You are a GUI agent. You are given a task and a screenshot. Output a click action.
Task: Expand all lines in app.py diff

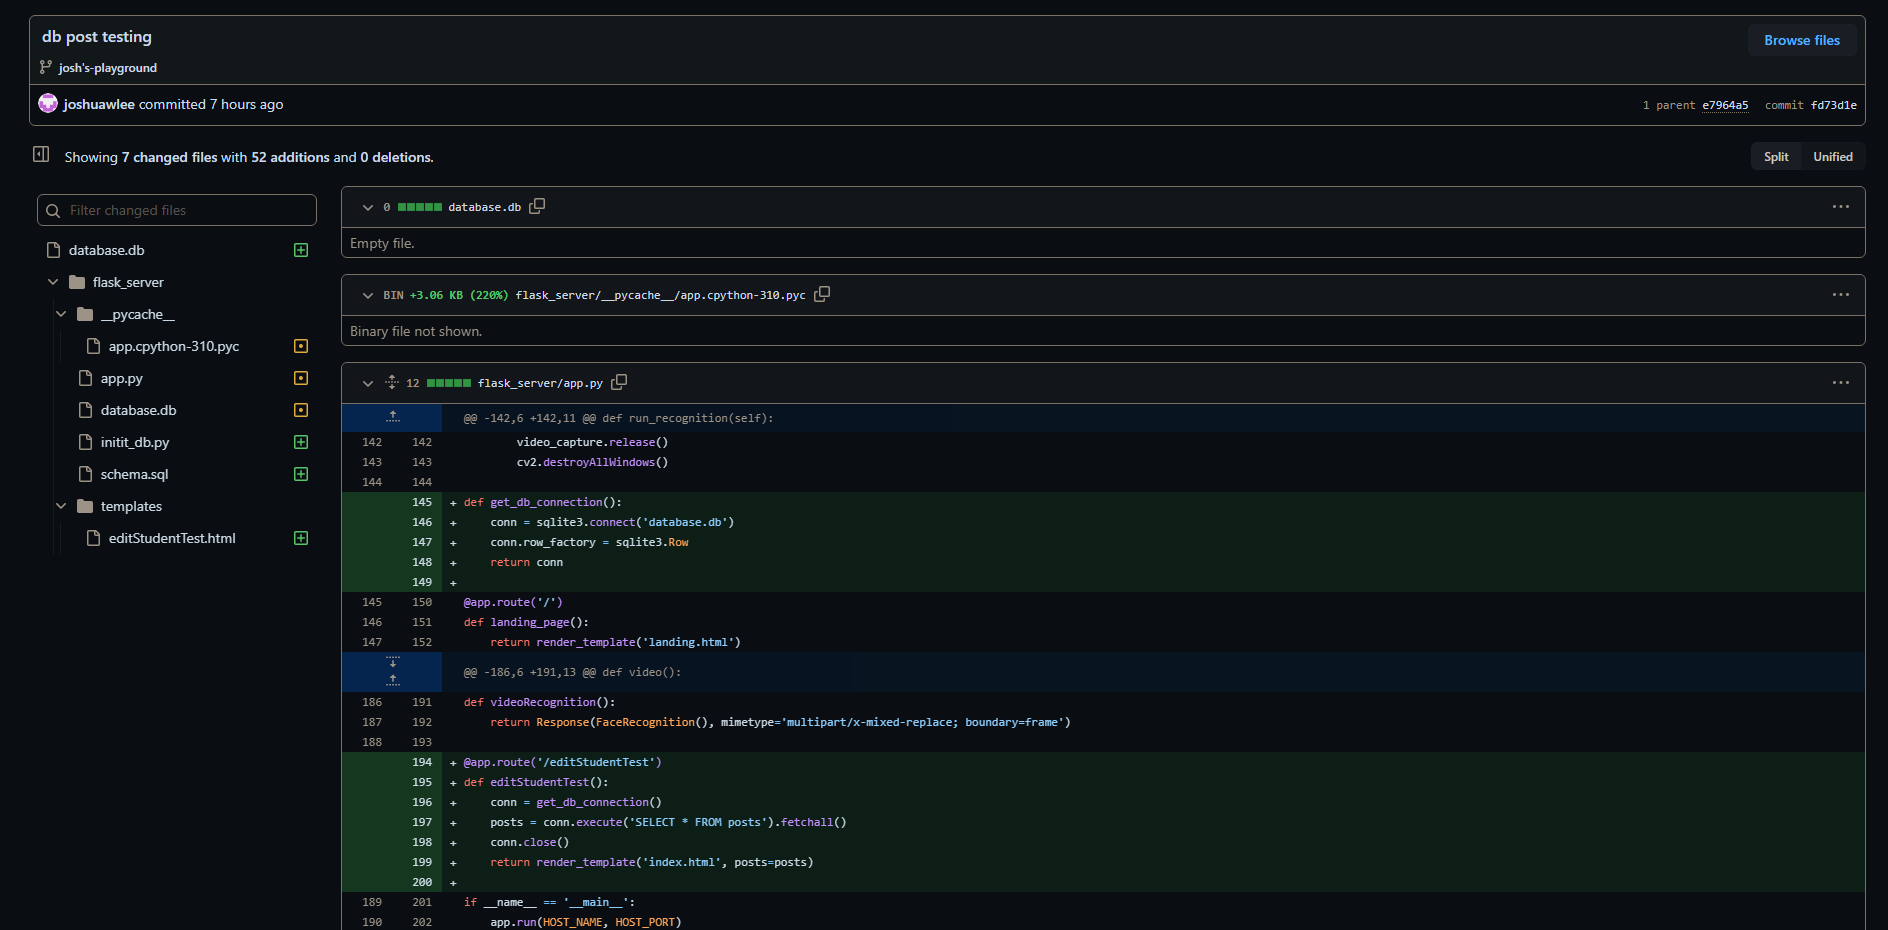[392, 382]
